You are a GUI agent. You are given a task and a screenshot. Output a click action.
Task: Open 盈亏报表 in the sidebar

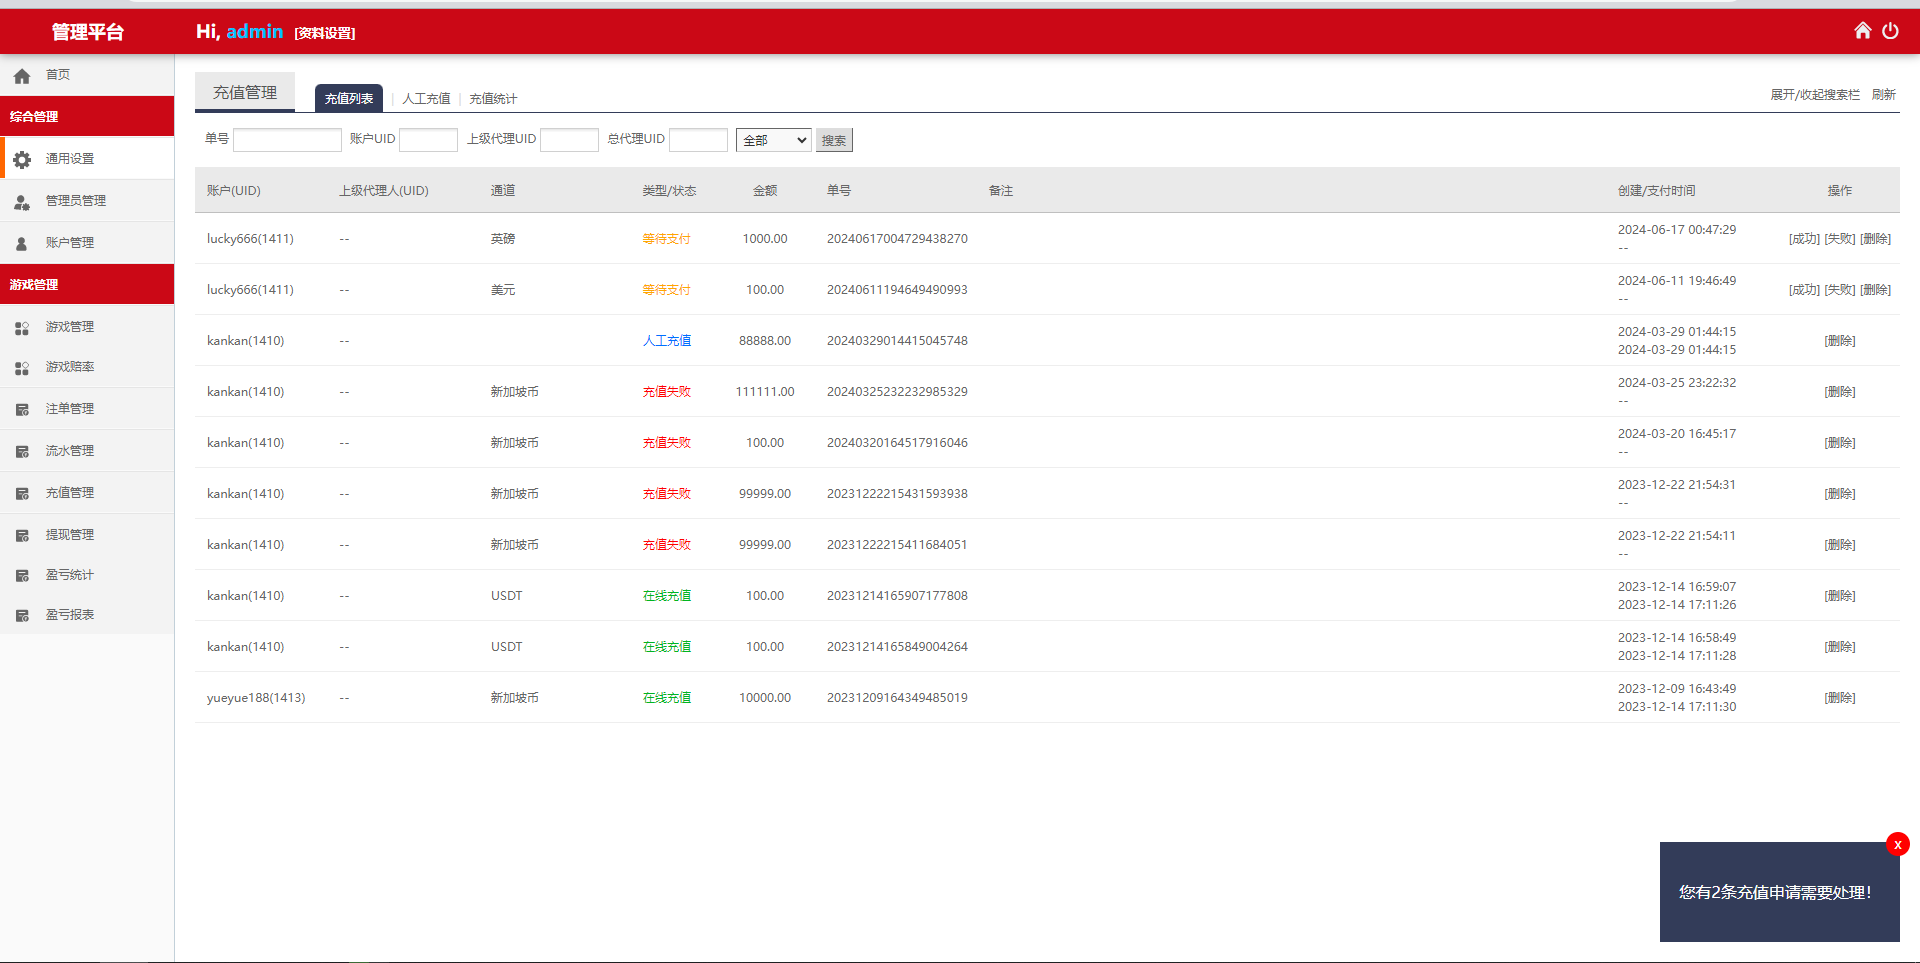click(70, 615)
